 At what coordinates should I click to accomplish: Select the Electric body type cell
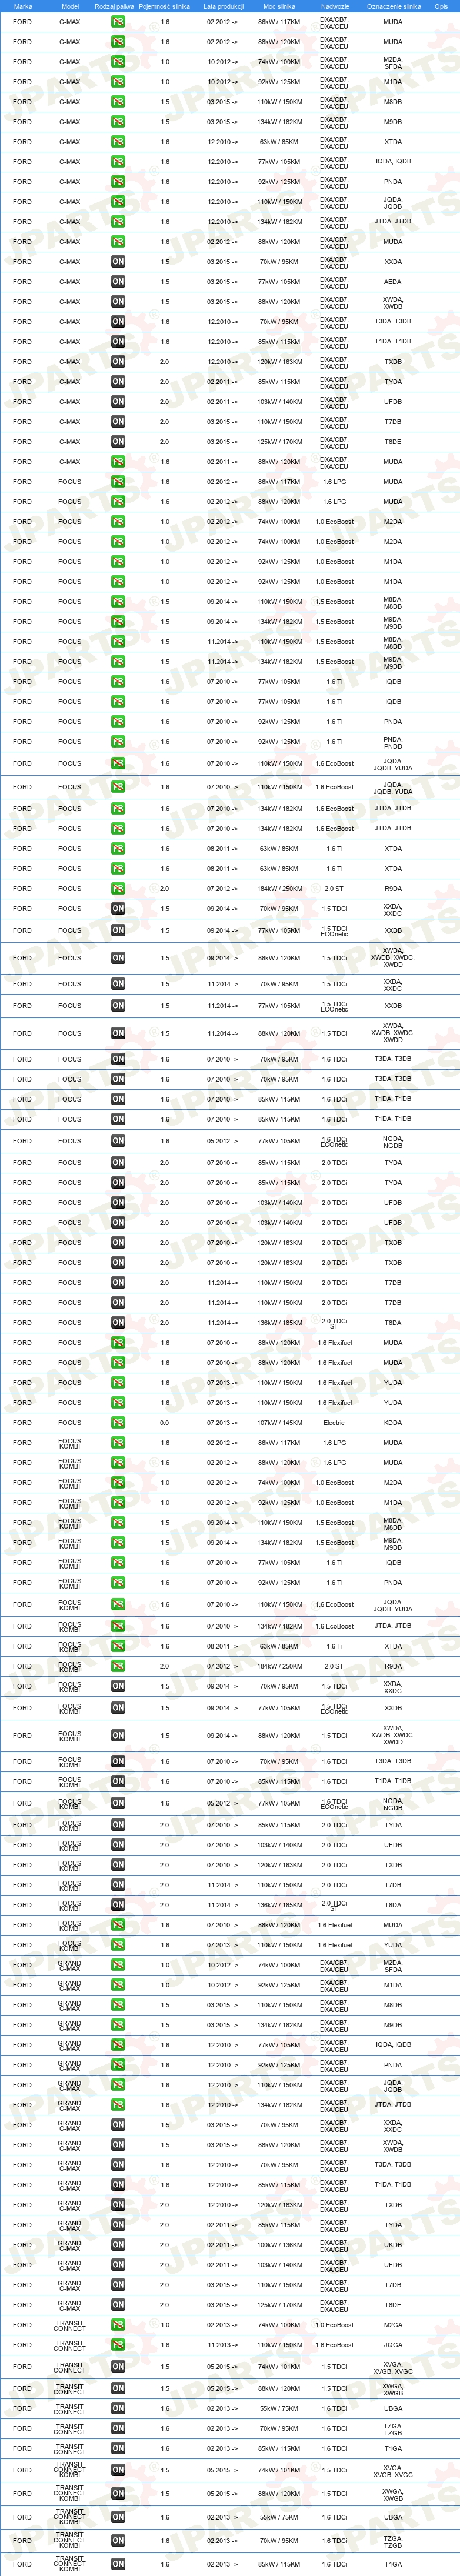(334, 1422)
